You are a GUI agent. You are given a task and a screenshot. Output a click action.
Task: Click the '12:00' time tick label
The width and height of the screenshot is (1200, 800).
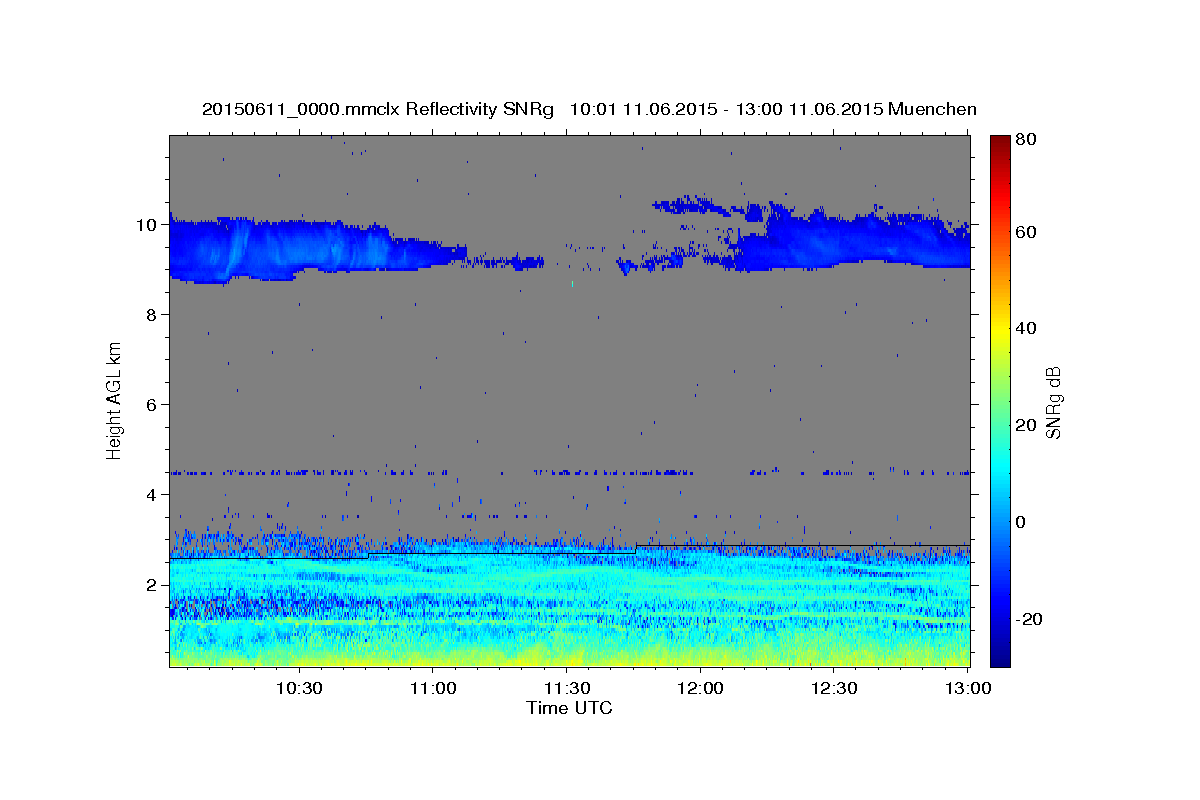(x=700, y=689)
